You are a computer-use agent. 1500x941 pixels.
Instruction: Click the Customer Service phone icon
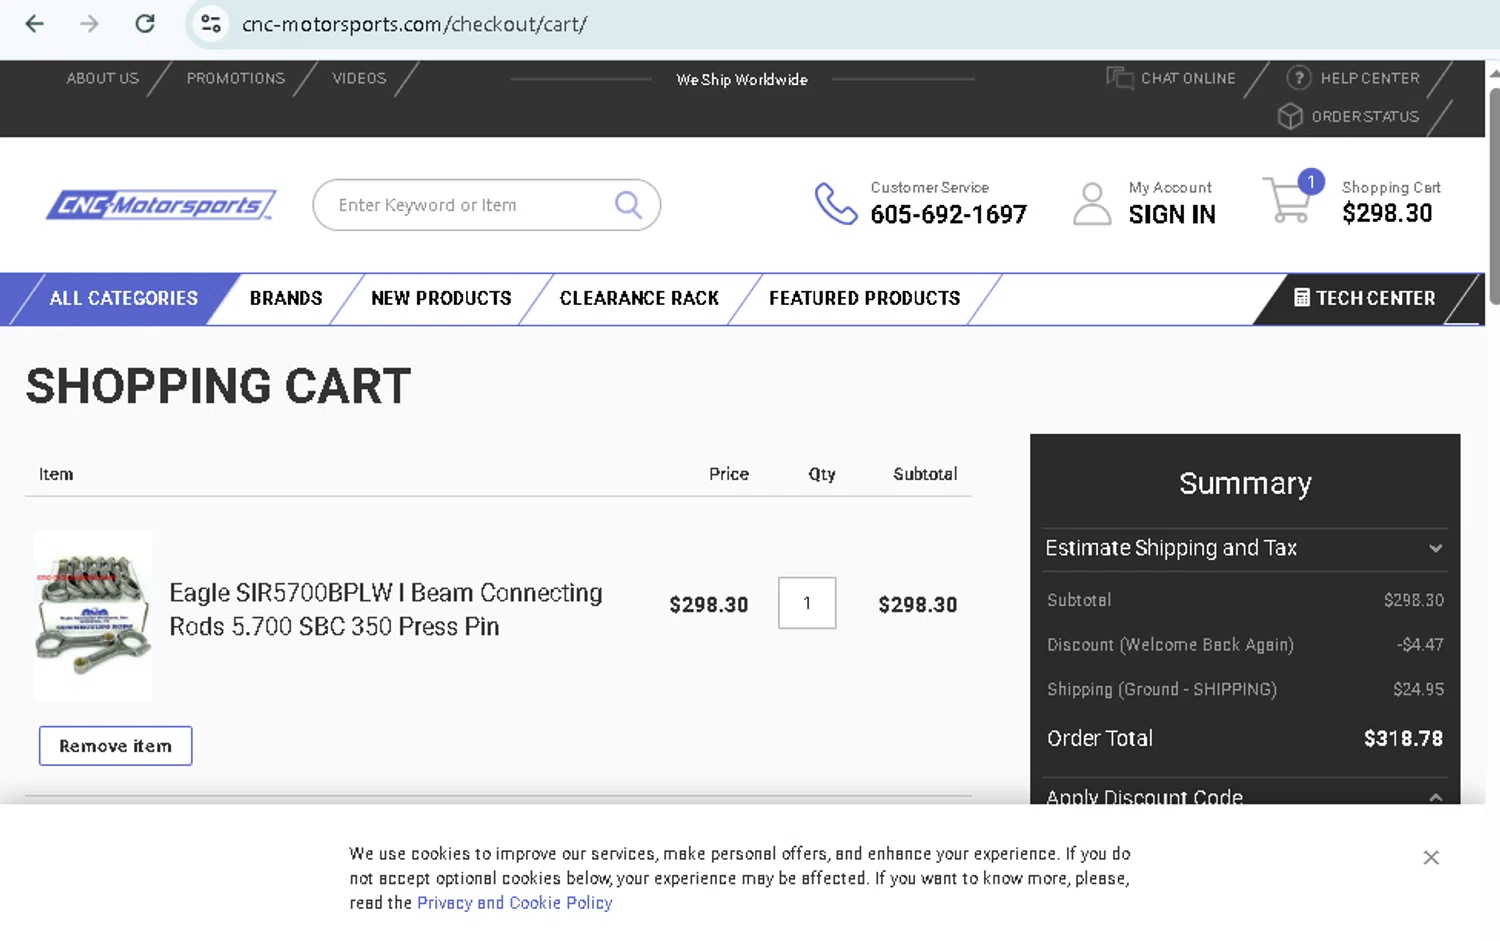click(836, 203)
